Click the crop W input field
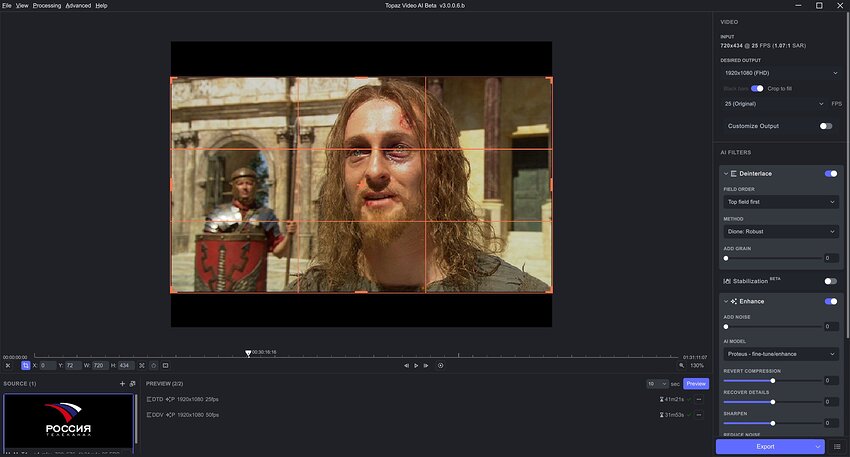The width and height of the screenshot is (850, 457). [99, 365]
